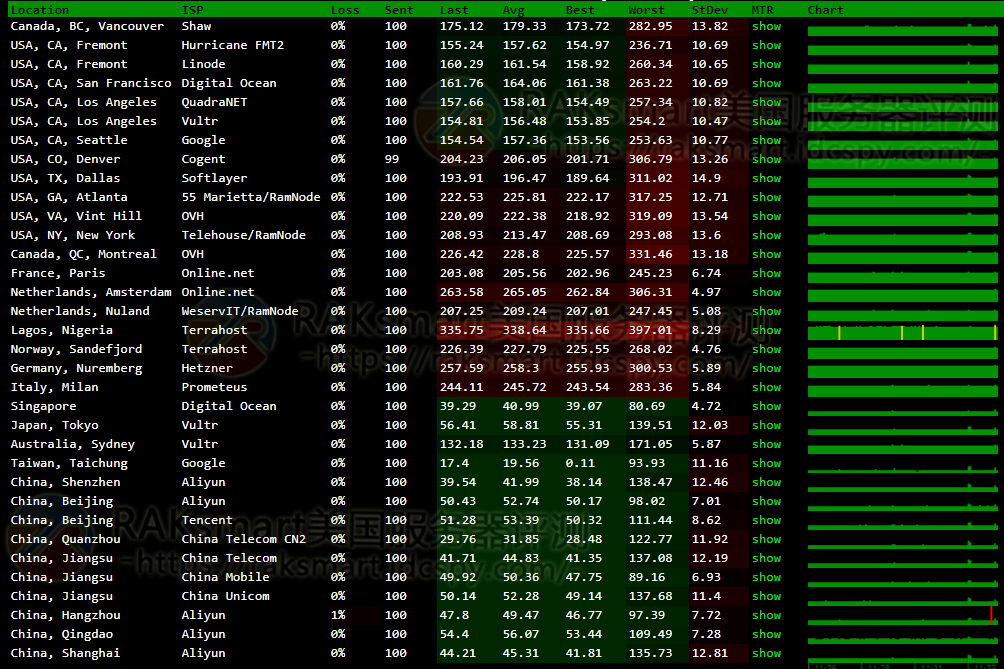This screenshot has height=669, width=1004.
Task: Open the show link for Hurricane FMT2 row
Action: (x=766, y=45)
